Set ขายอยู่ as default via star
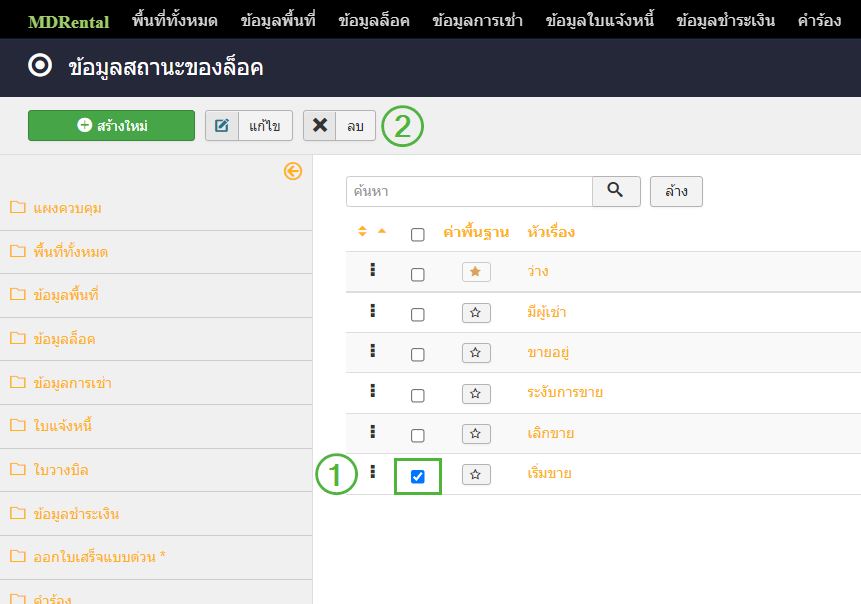The height and width of the screenshot is (604, 861). (476, 353)
